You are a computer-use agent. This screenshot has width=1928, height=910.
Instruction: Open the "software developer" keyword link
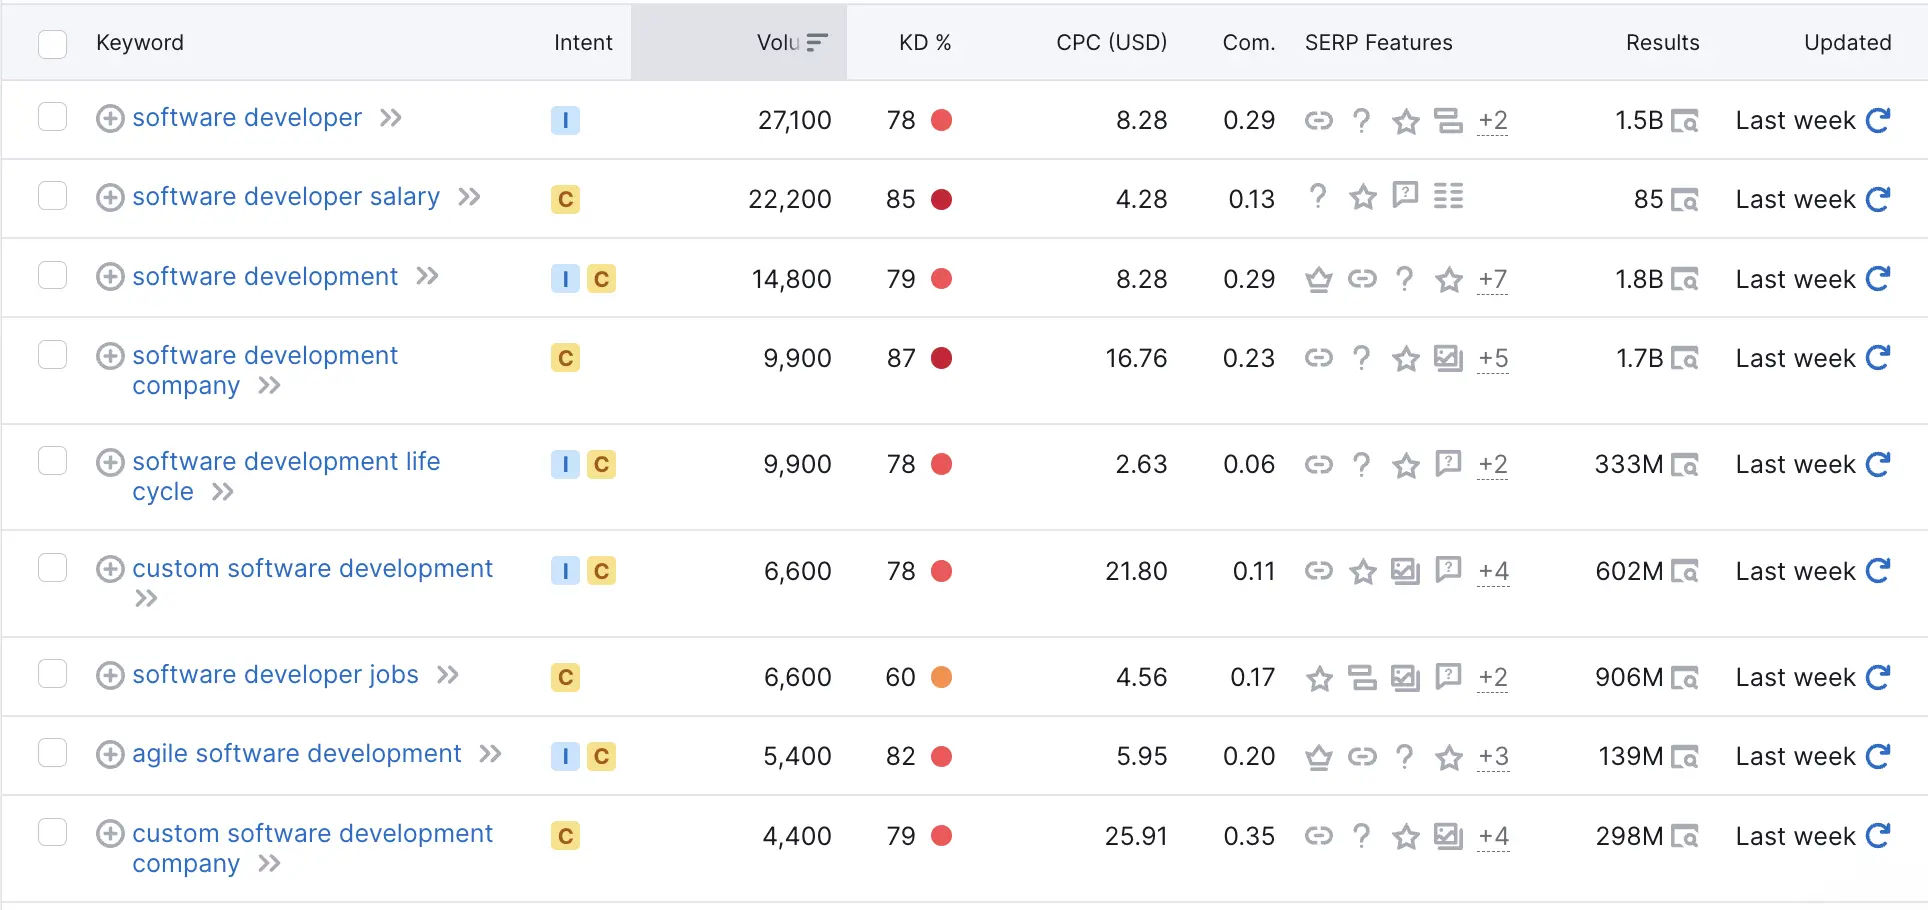coord(246,117)
